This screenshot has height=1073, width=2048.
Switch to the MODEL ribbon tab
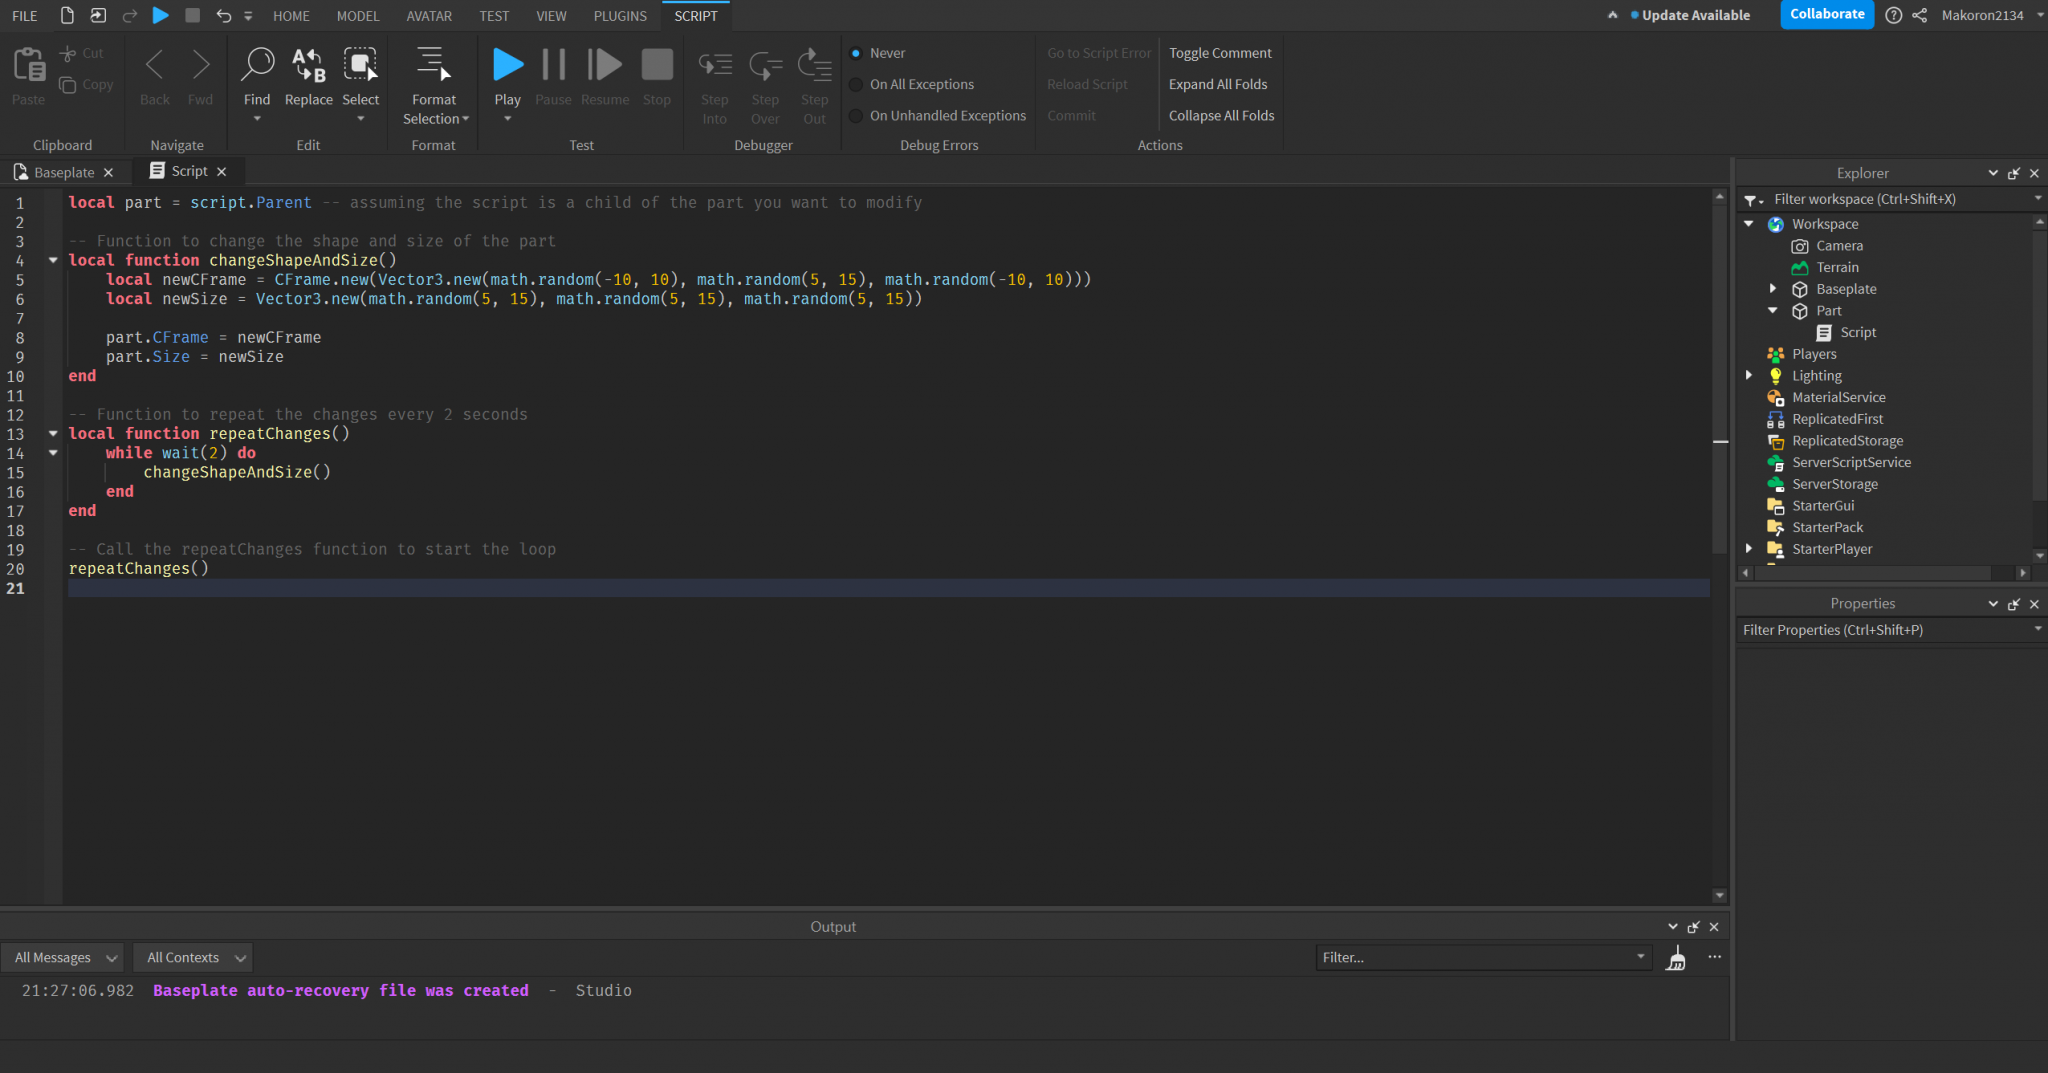357,15
